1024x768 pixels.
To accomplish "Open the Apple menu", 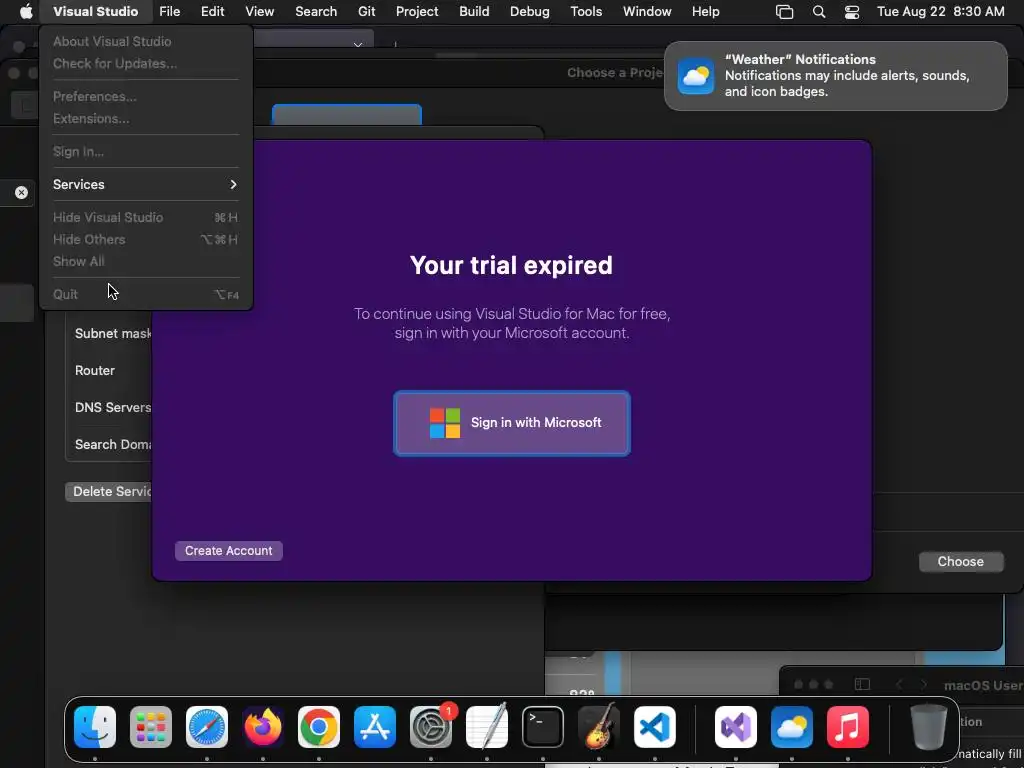I will [x=25, y=11].
